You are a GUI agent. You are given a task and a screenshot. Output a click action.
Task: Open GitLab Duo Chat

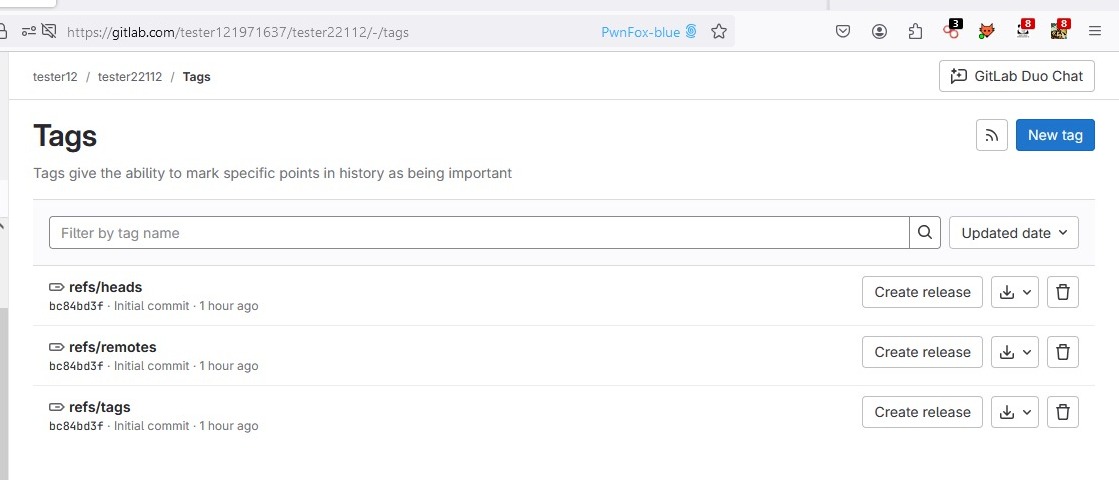coord(1017,76)
